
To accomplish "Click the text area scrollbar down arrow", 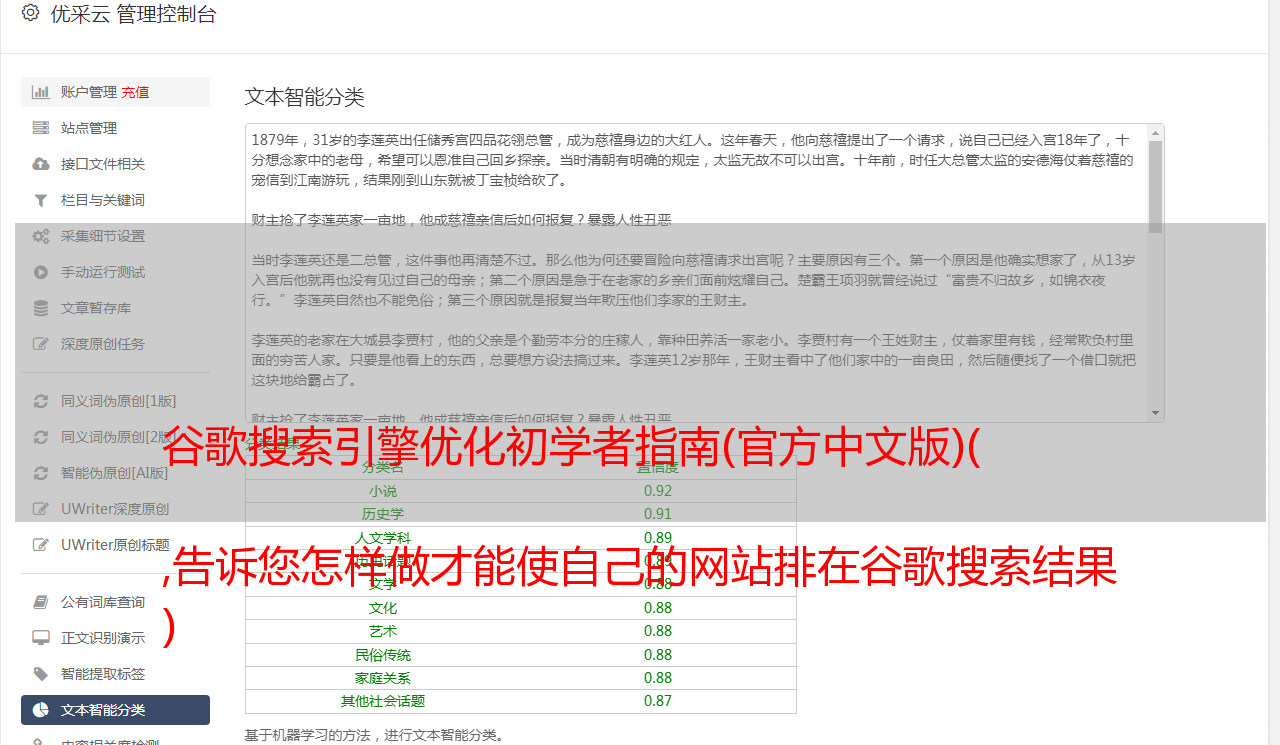I will point(1156,414).
